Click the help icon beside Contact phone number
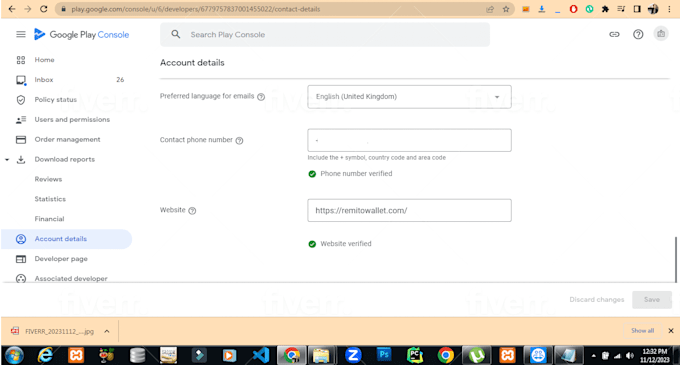This screenshot has width=680, height=365. [x=239, y=140]
